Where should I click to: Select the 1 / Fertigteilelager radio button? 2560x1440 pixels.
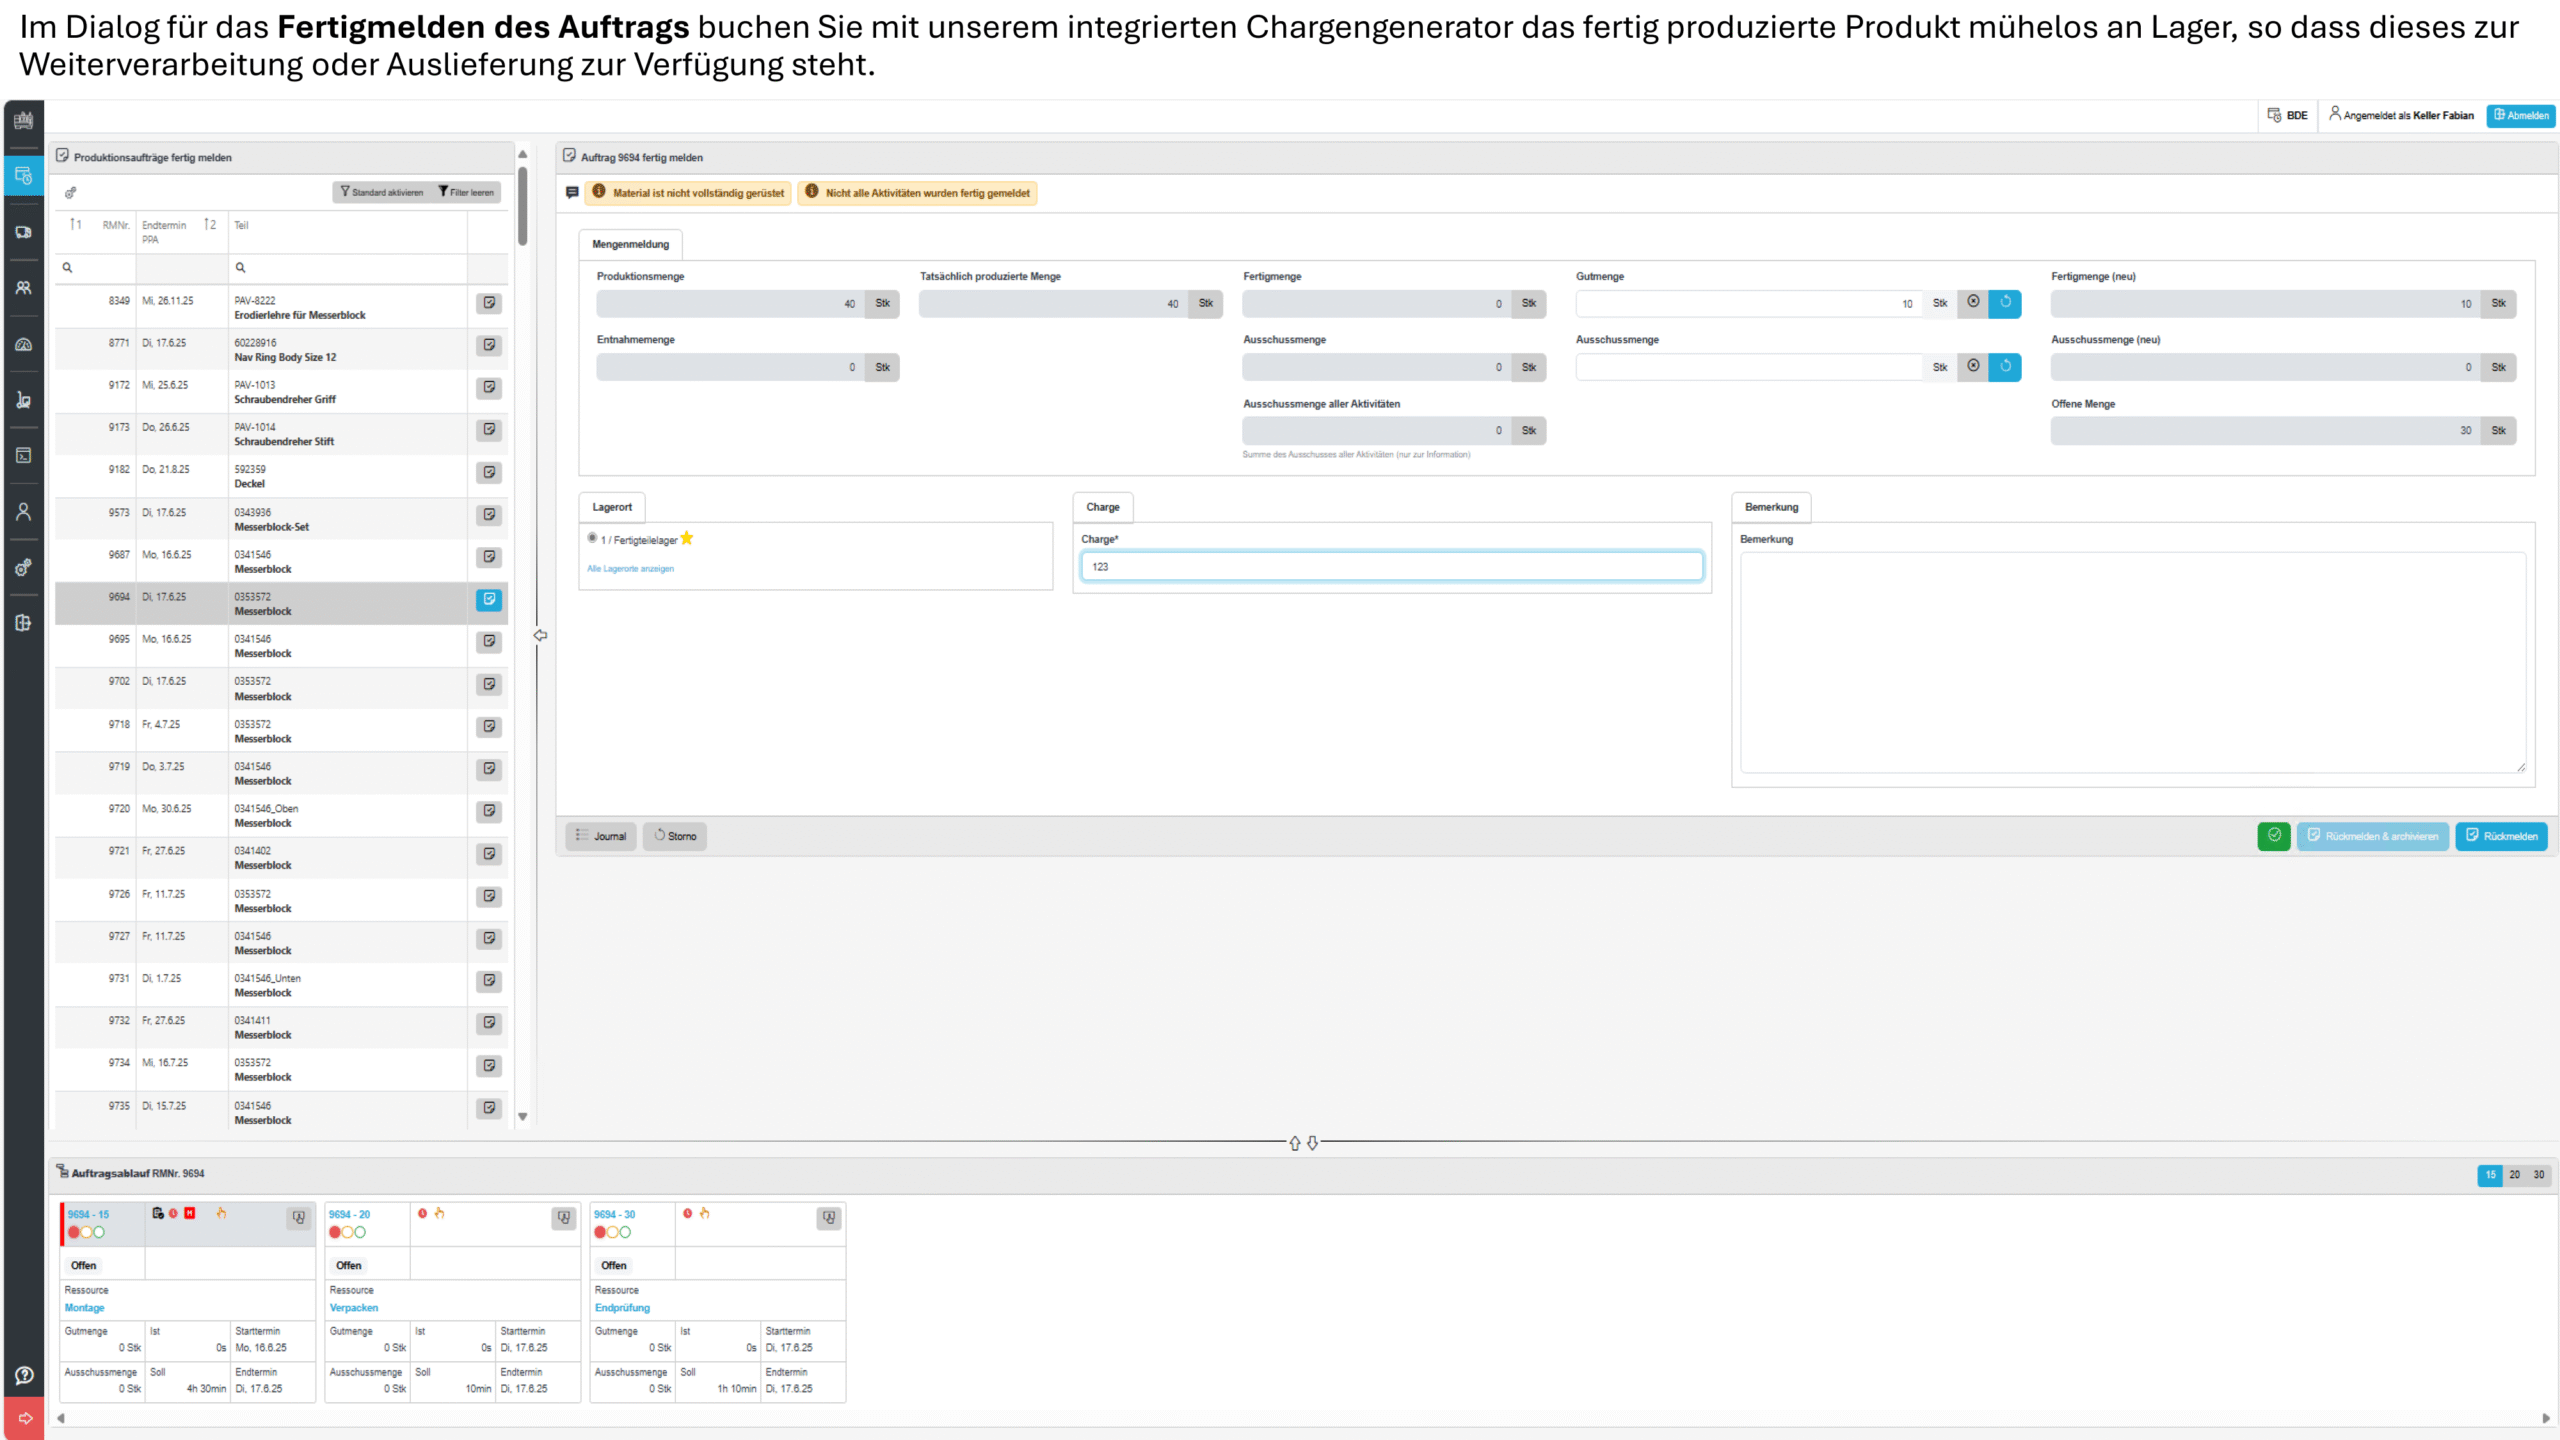[x=592, y=538]
